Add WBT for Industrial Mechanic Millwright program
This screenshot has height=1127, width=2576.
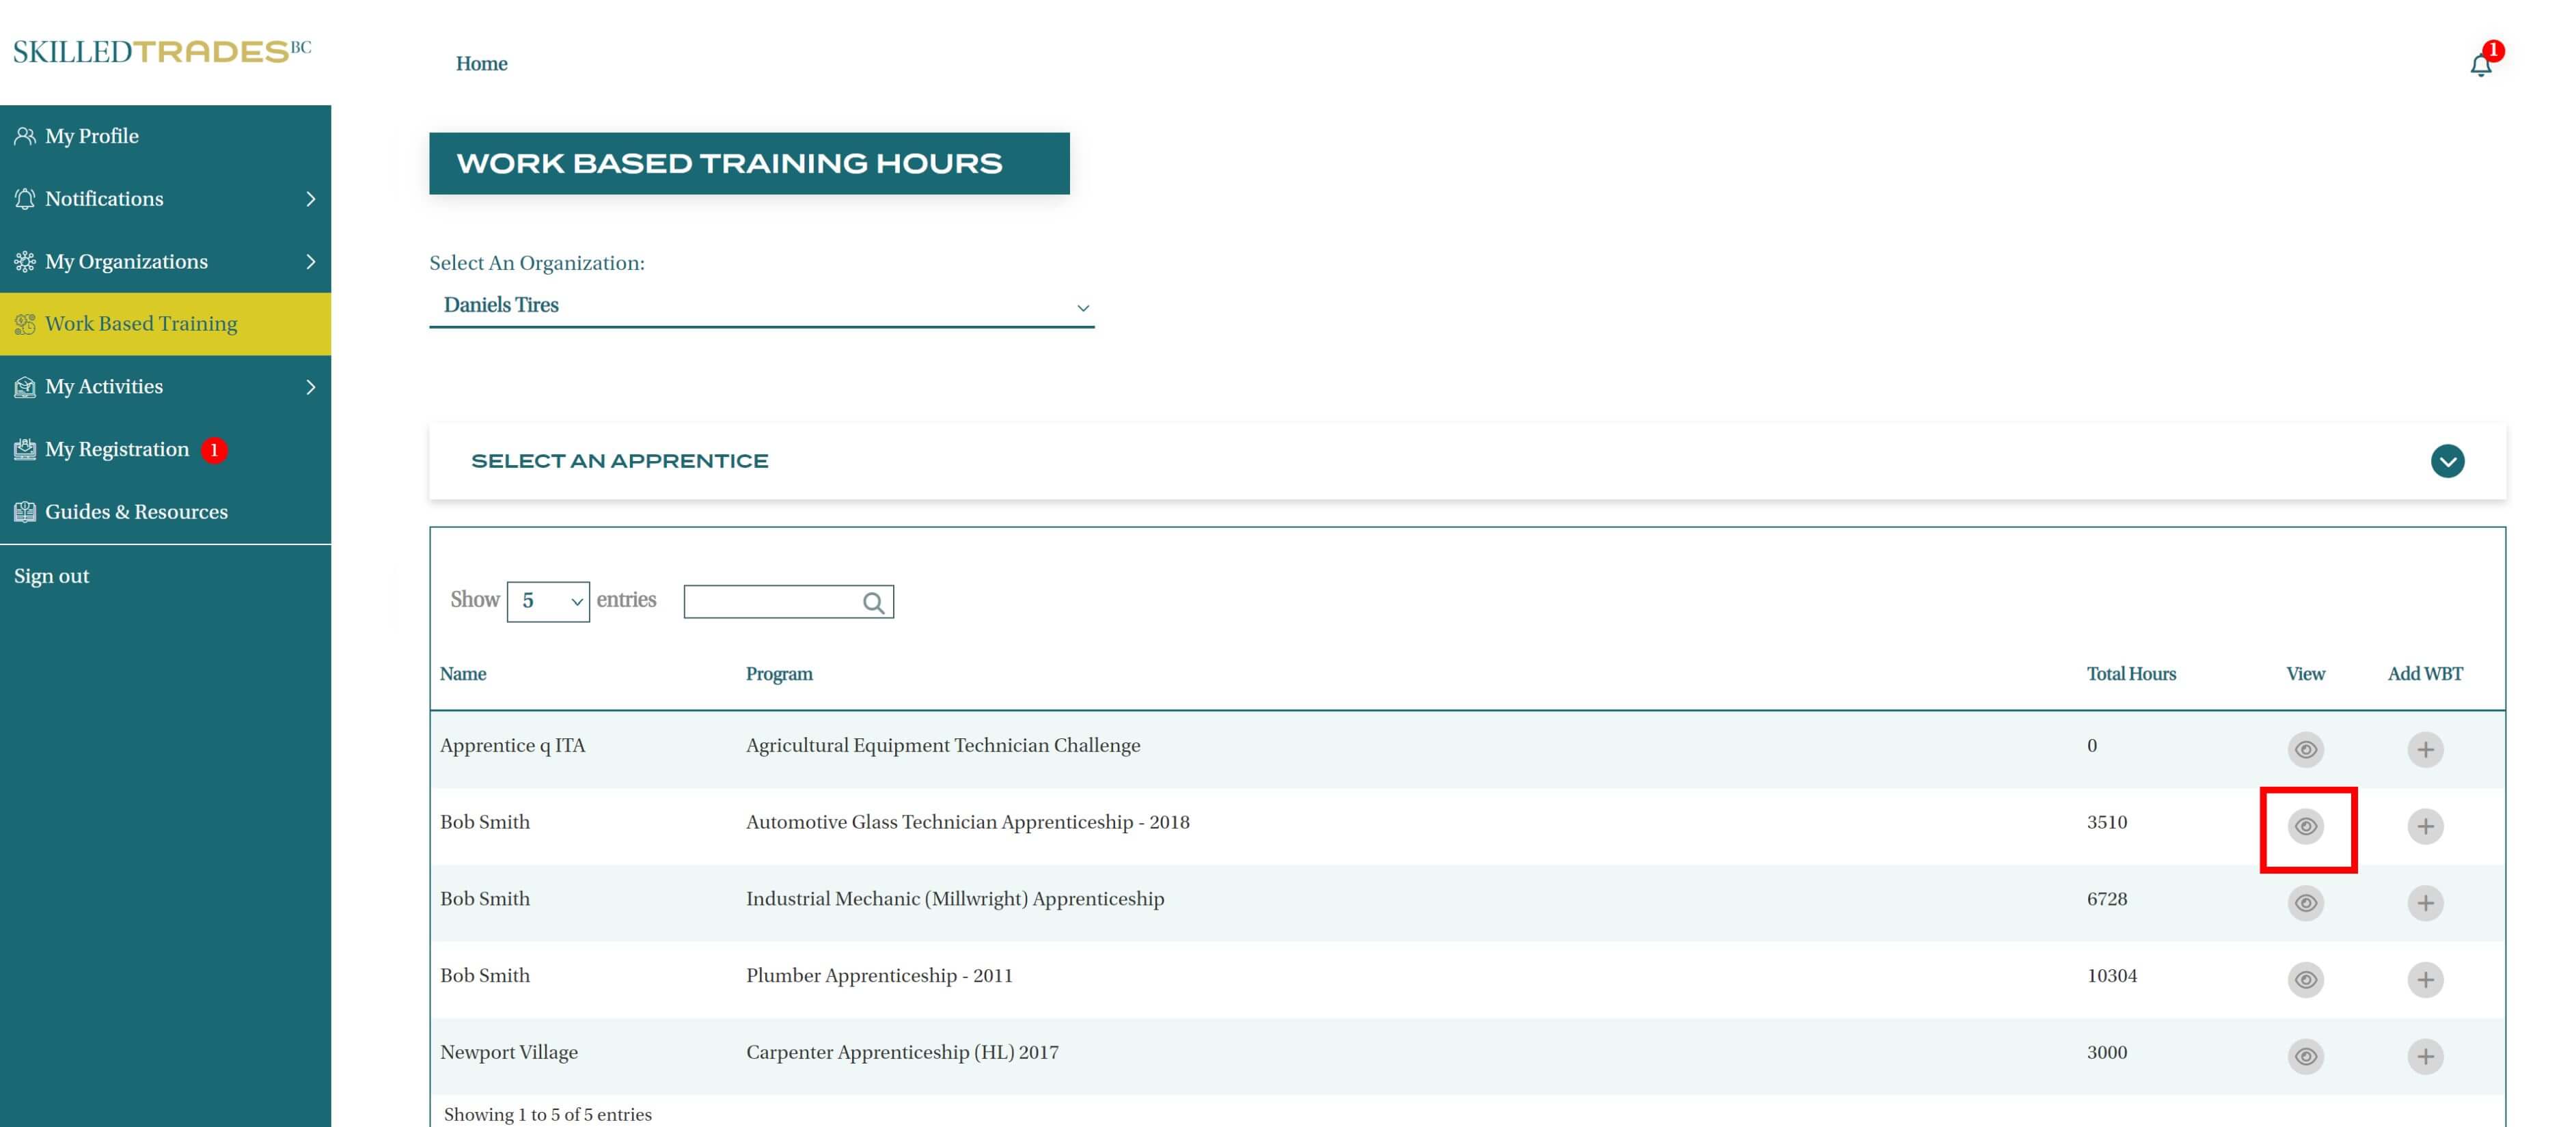[2424, 903]
